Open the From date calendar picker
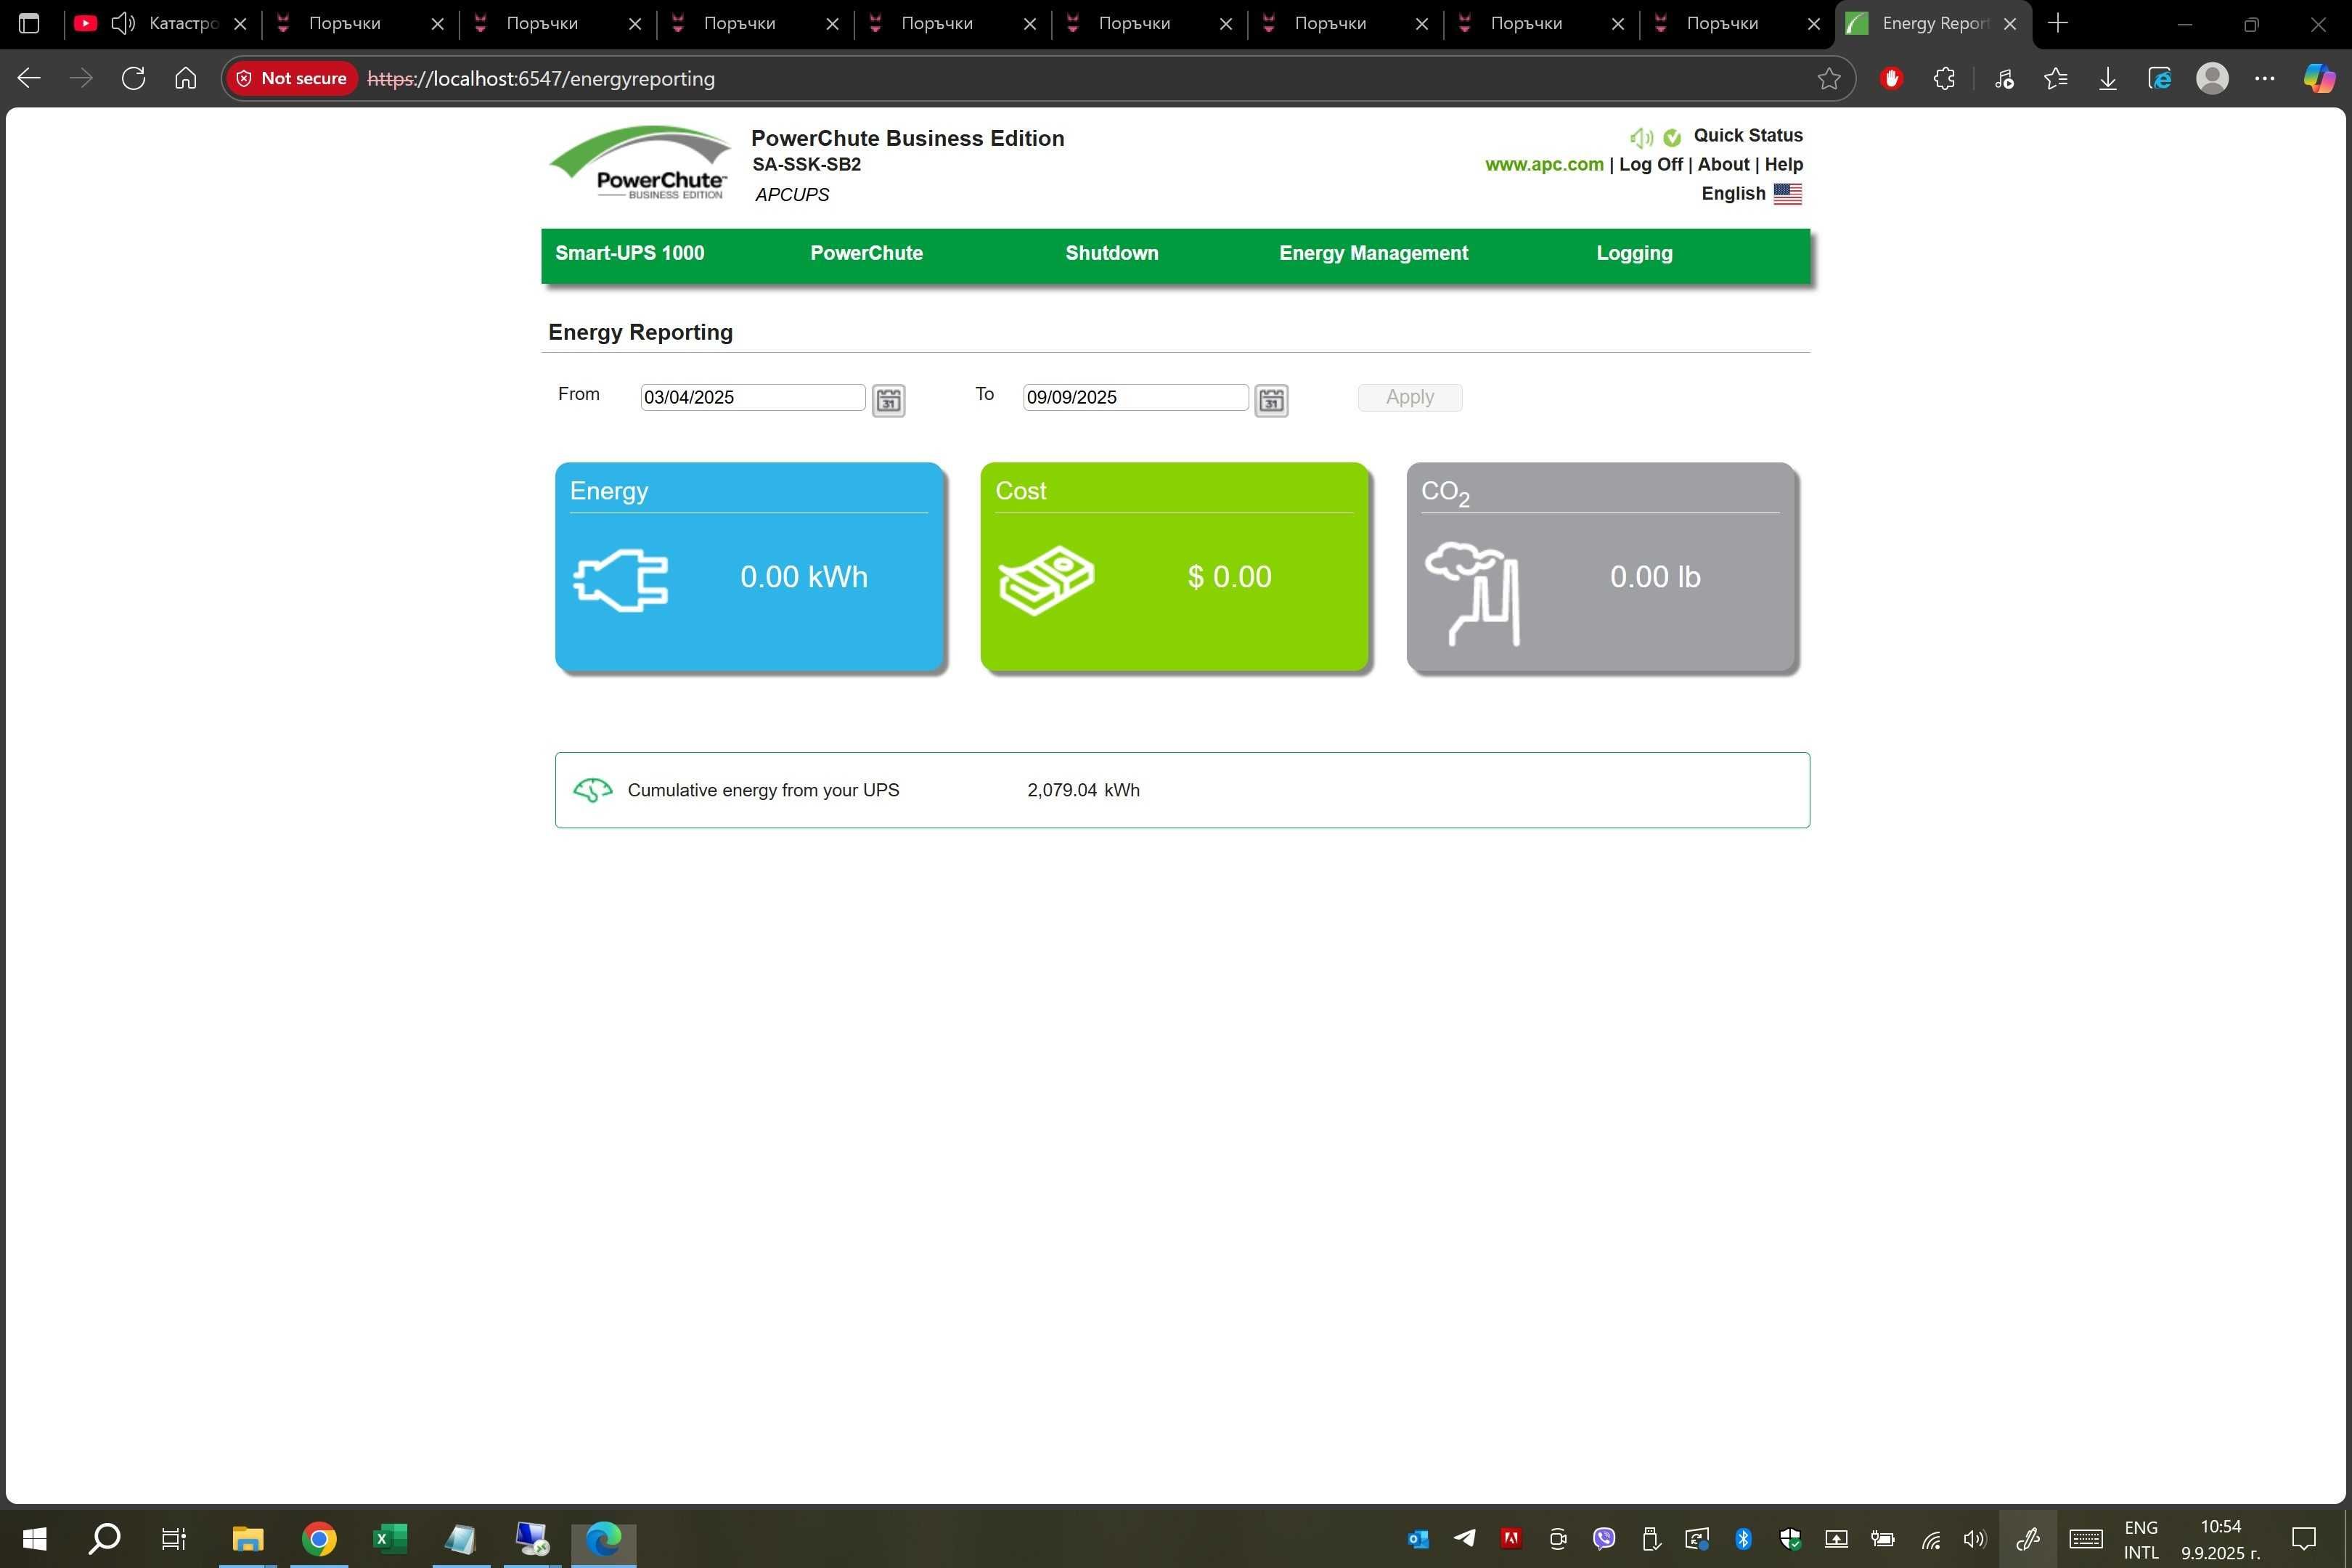This screenshot has width=2352, height=1568. [888, 400]
